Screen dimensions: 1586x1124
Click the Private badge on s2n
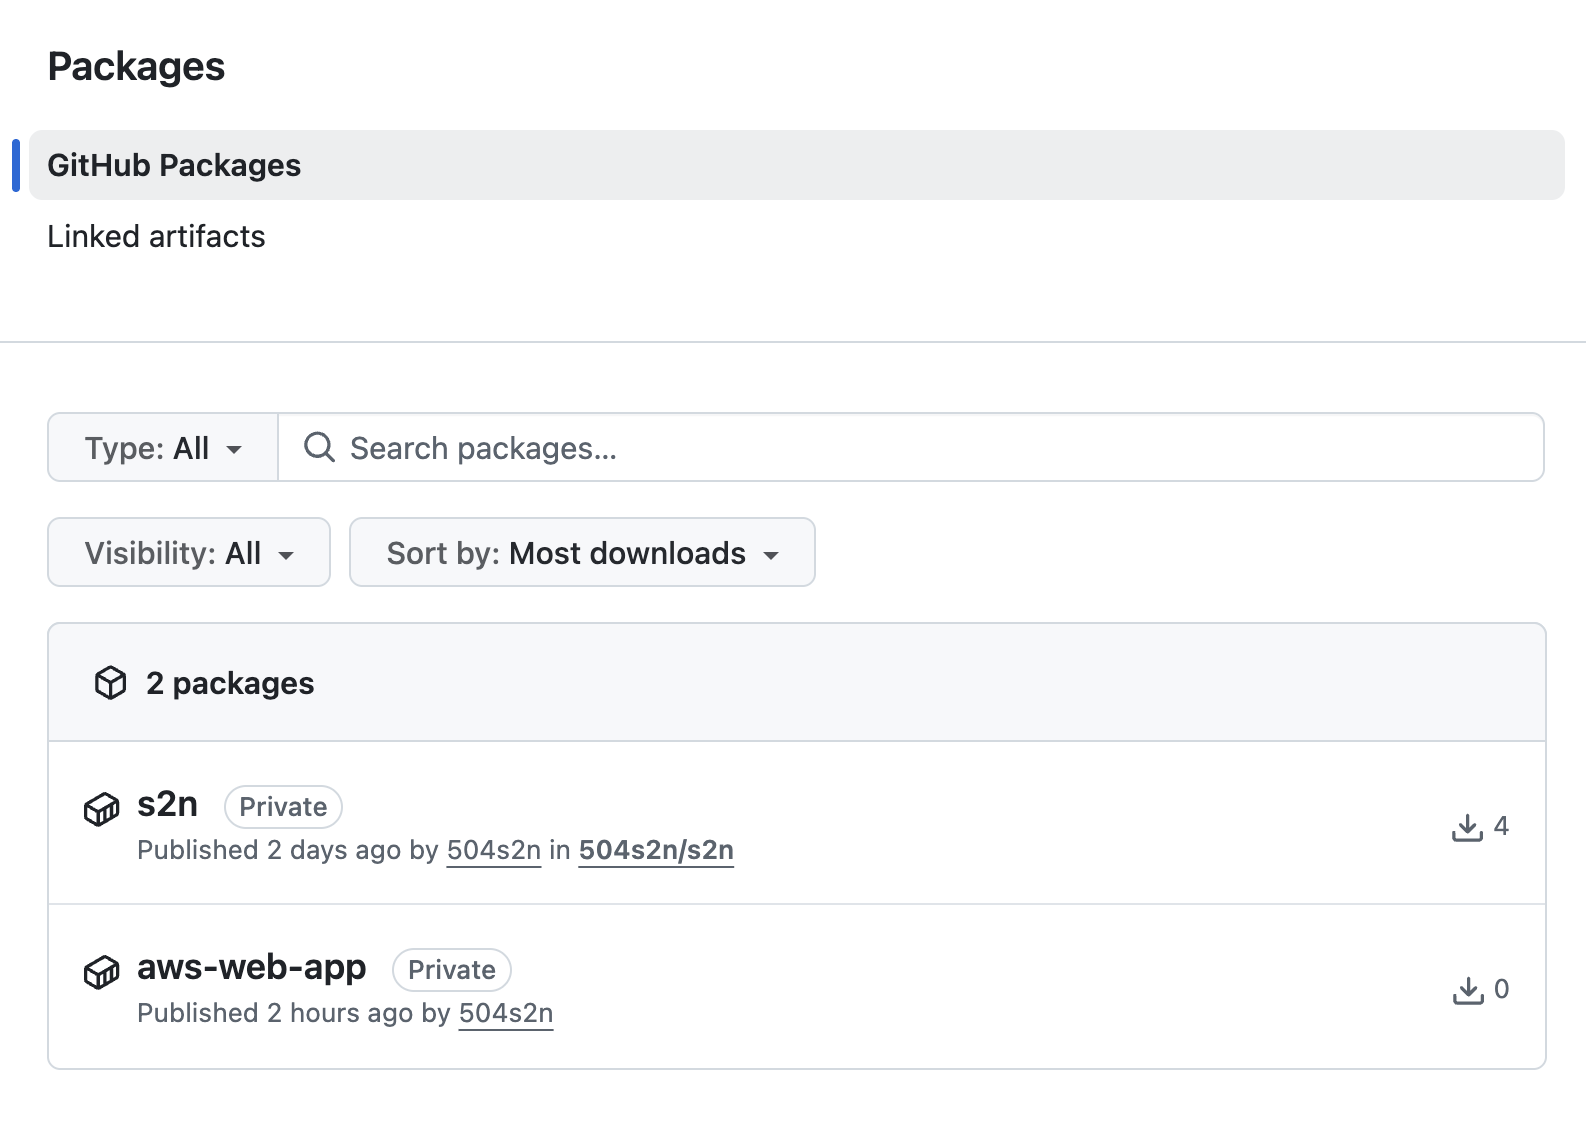(x=283, y=807)
